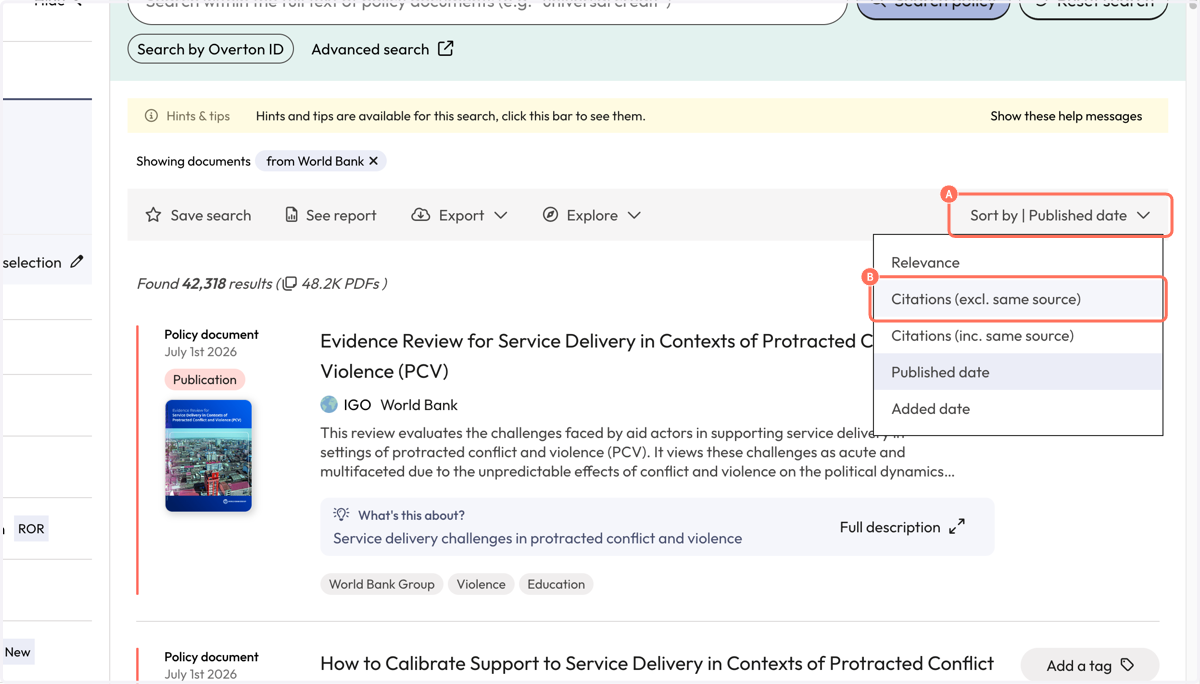Click the World Bank Group tag
1200x684 pixels.
pos(382,584)
